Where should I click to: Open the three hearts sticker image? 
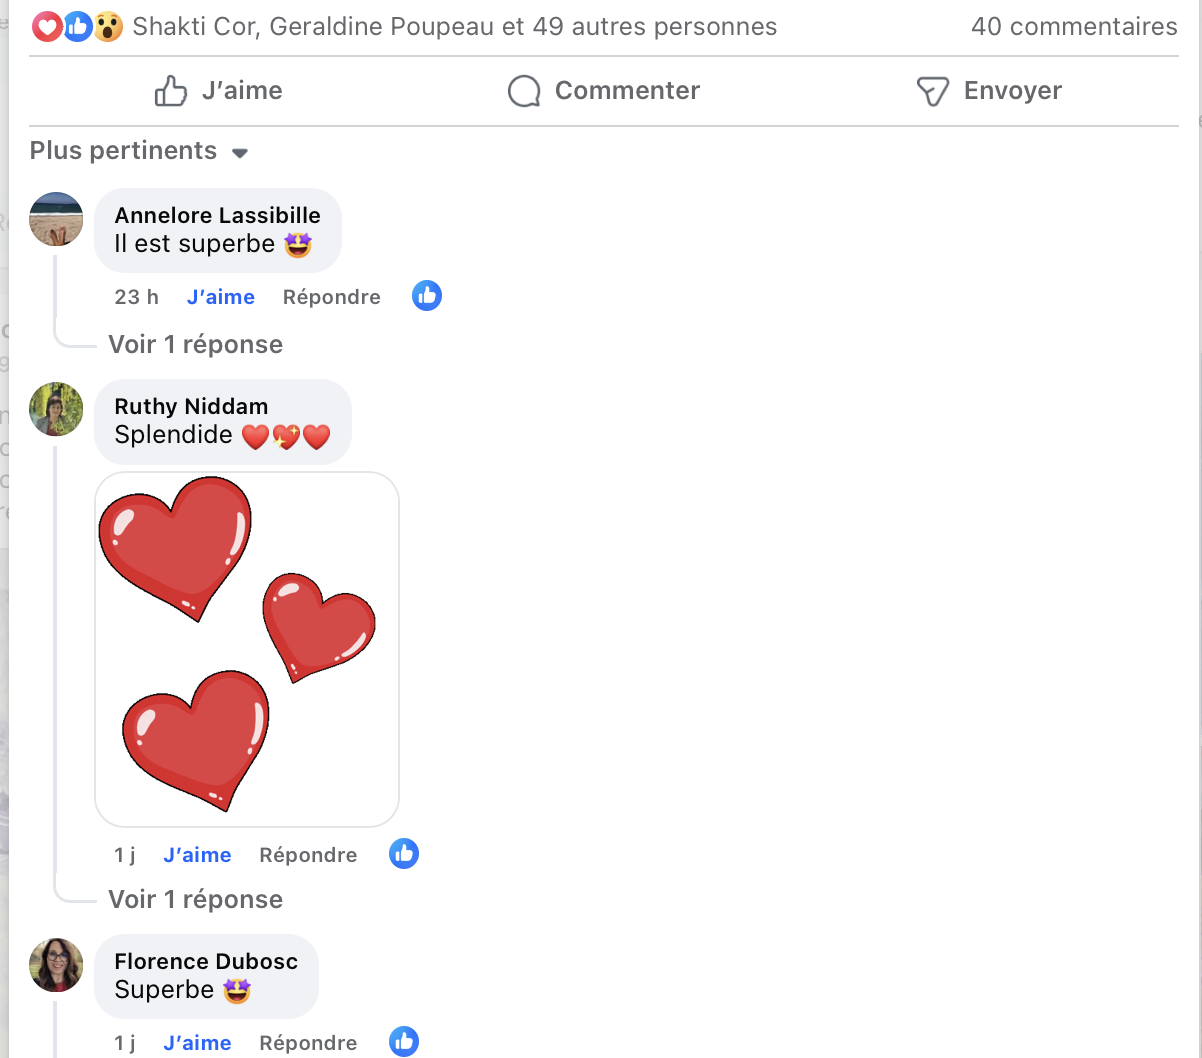tap(247, 649)
